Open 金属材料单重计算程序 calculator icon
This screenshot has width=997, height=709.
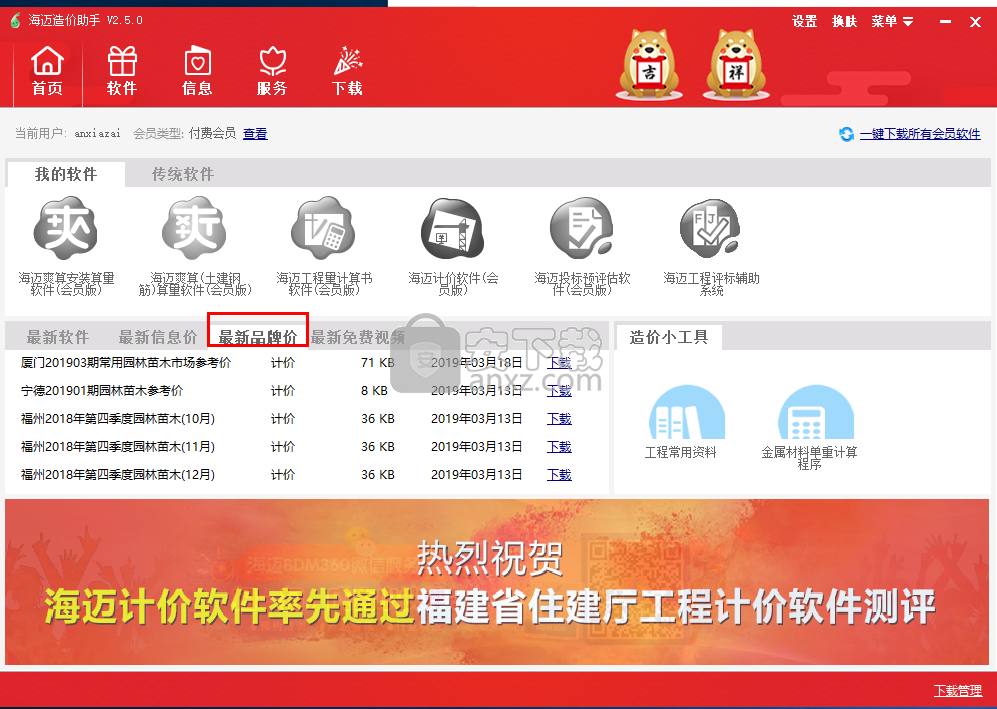point(816,412)
